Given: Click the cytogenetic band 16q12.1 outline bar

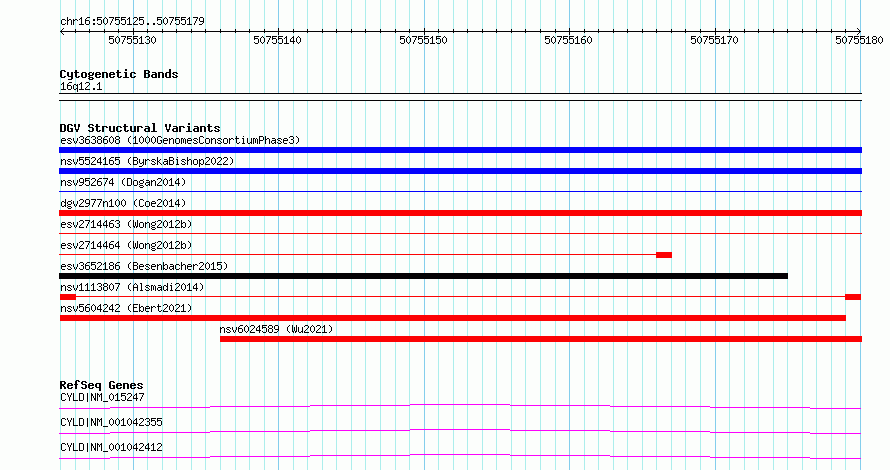Looking at the screenshot, I should pos(460,97).
